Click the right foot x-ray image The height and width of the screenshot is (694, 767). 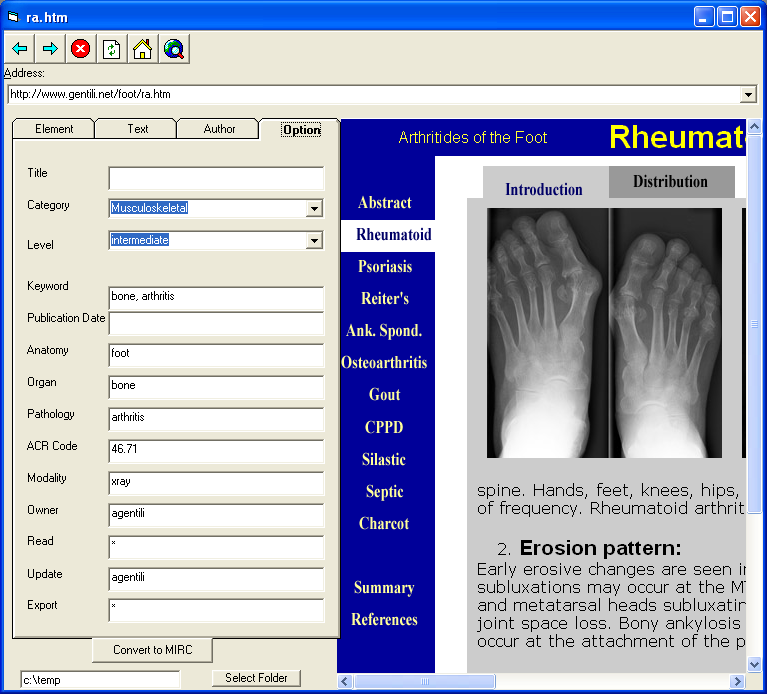[x=666, y=333]
